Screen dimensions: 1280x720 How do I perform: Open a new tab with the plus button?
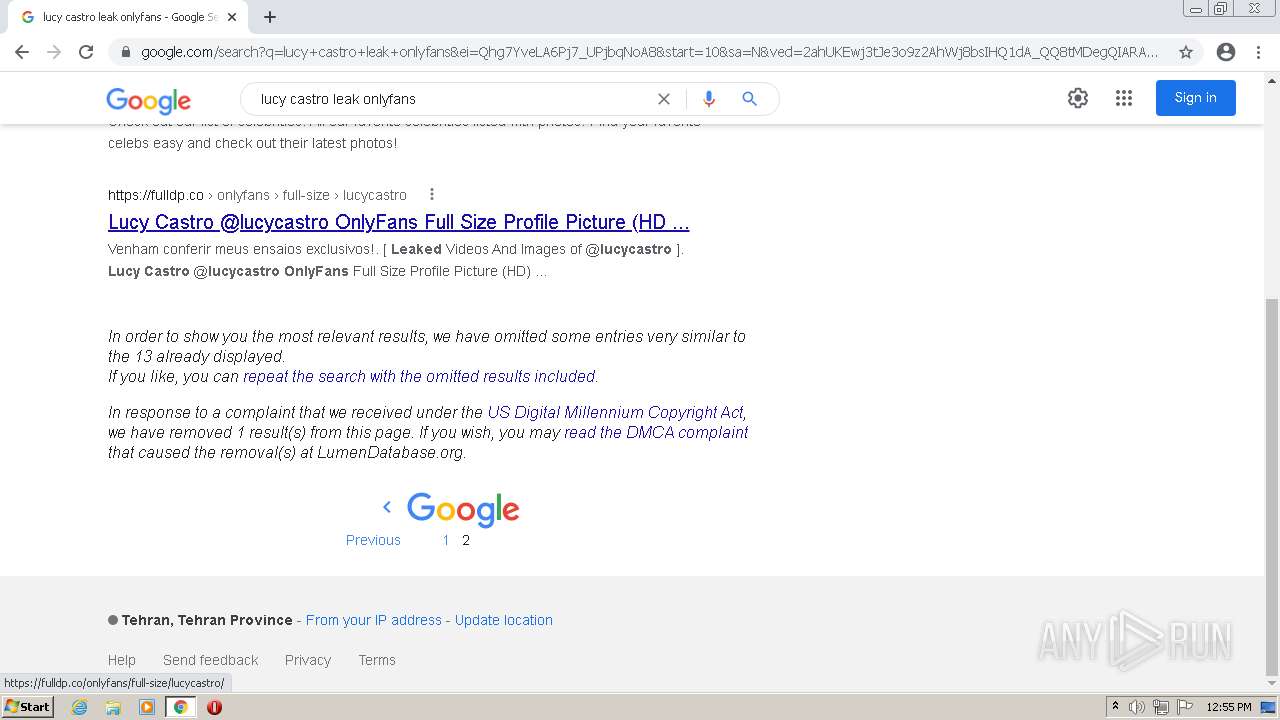coord(270,17)
